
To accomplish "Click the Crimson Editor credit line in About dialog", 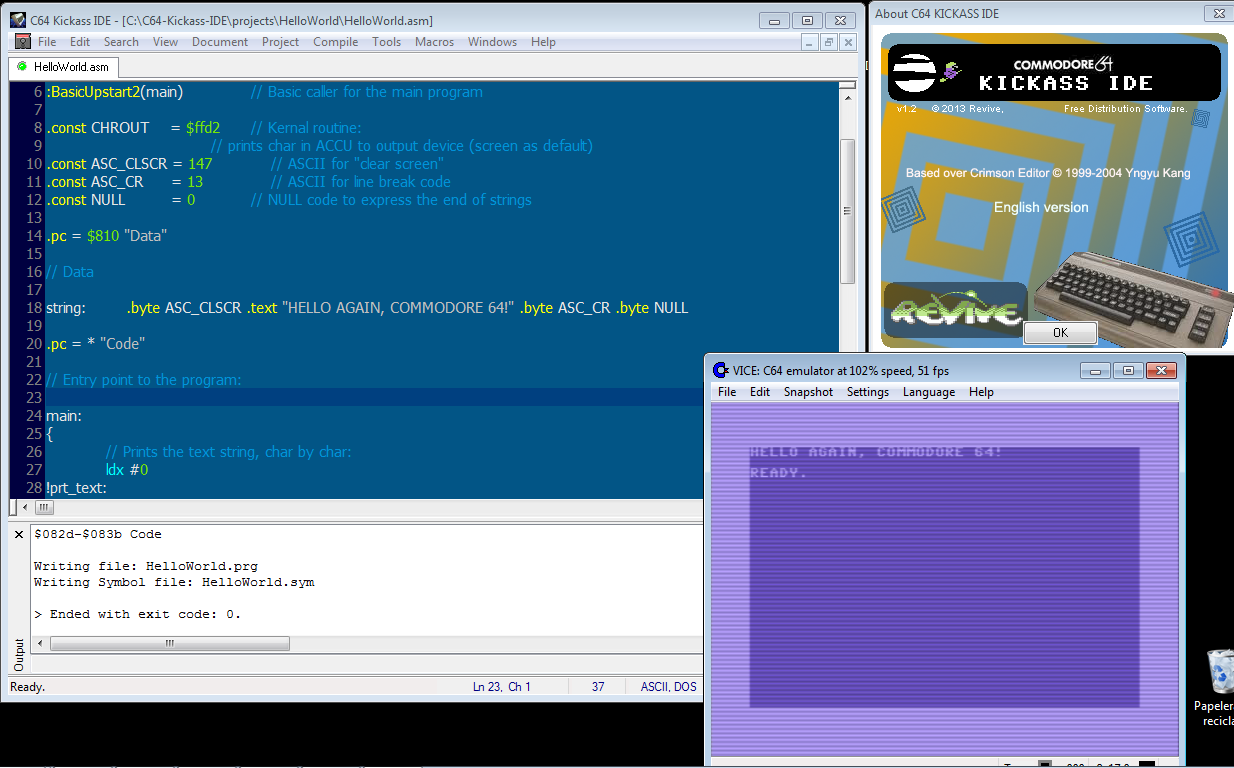I will point(1048,173).
